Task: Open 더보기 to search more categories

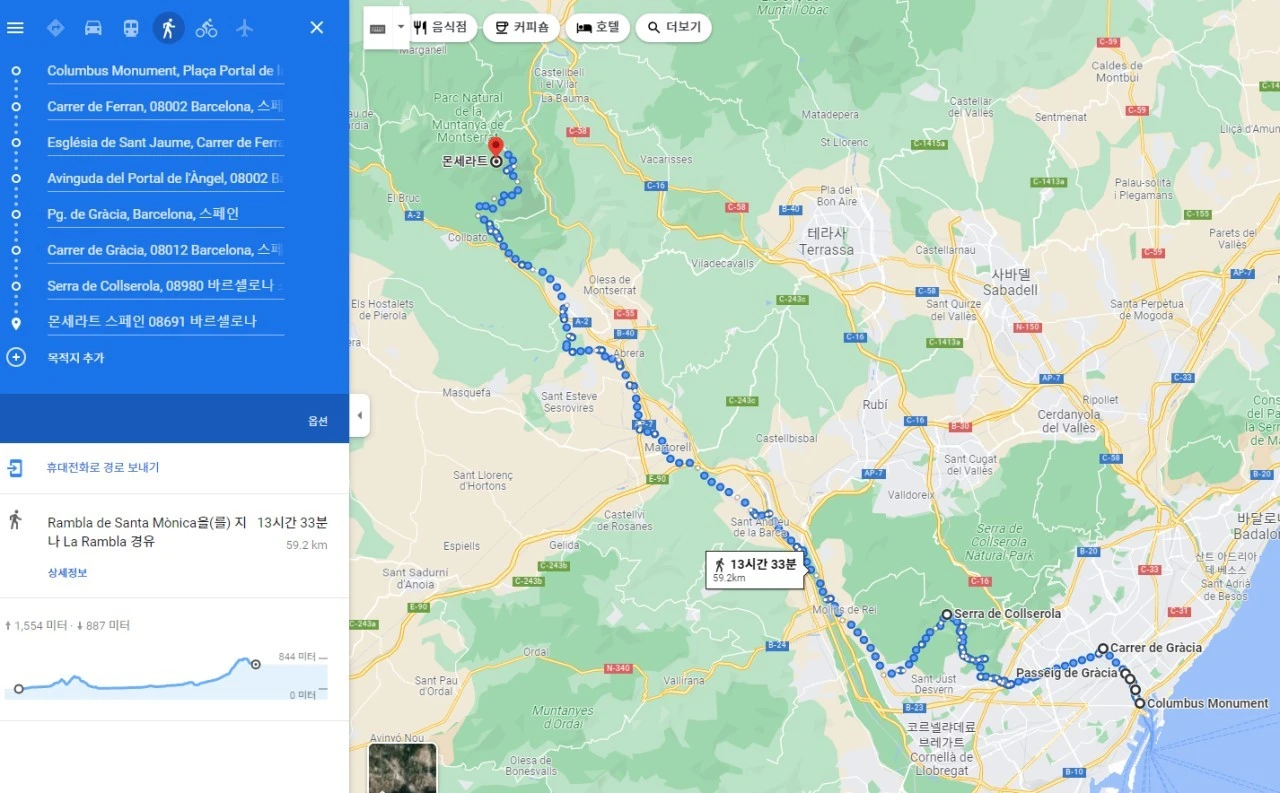Action: tap(674, 28)
